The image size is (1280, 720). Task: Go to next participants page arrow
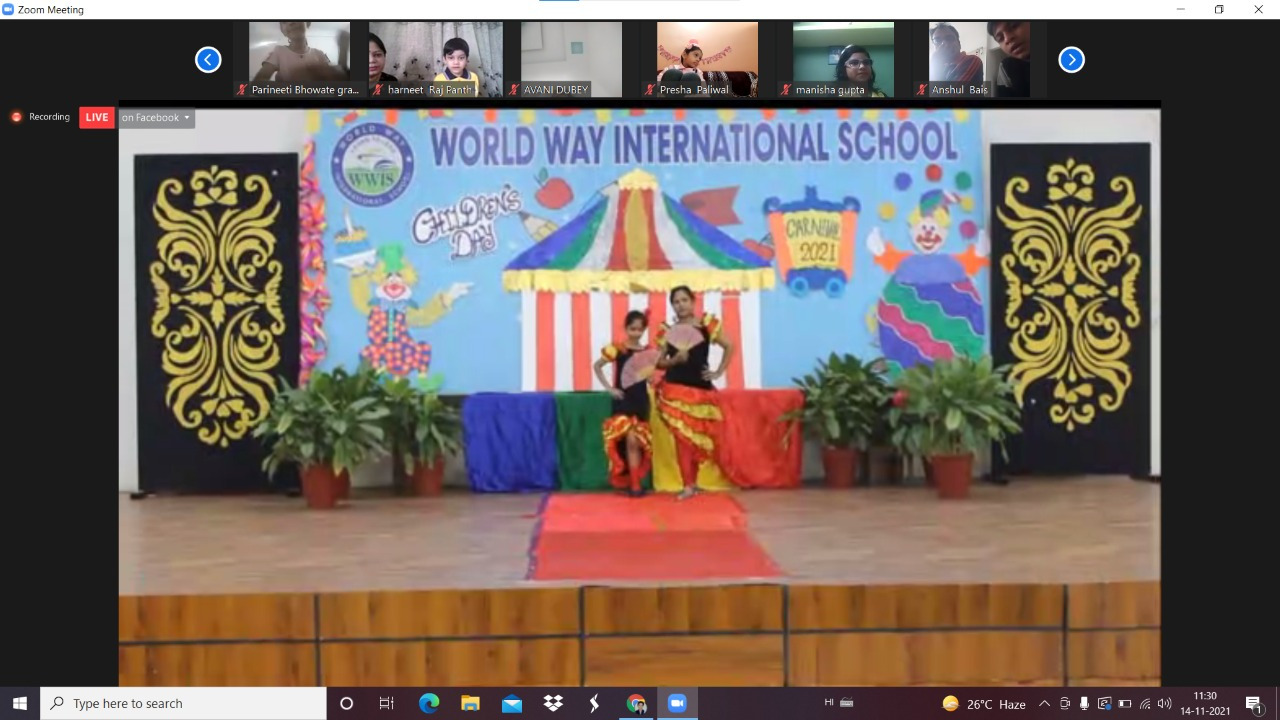tap(1071, 60)
